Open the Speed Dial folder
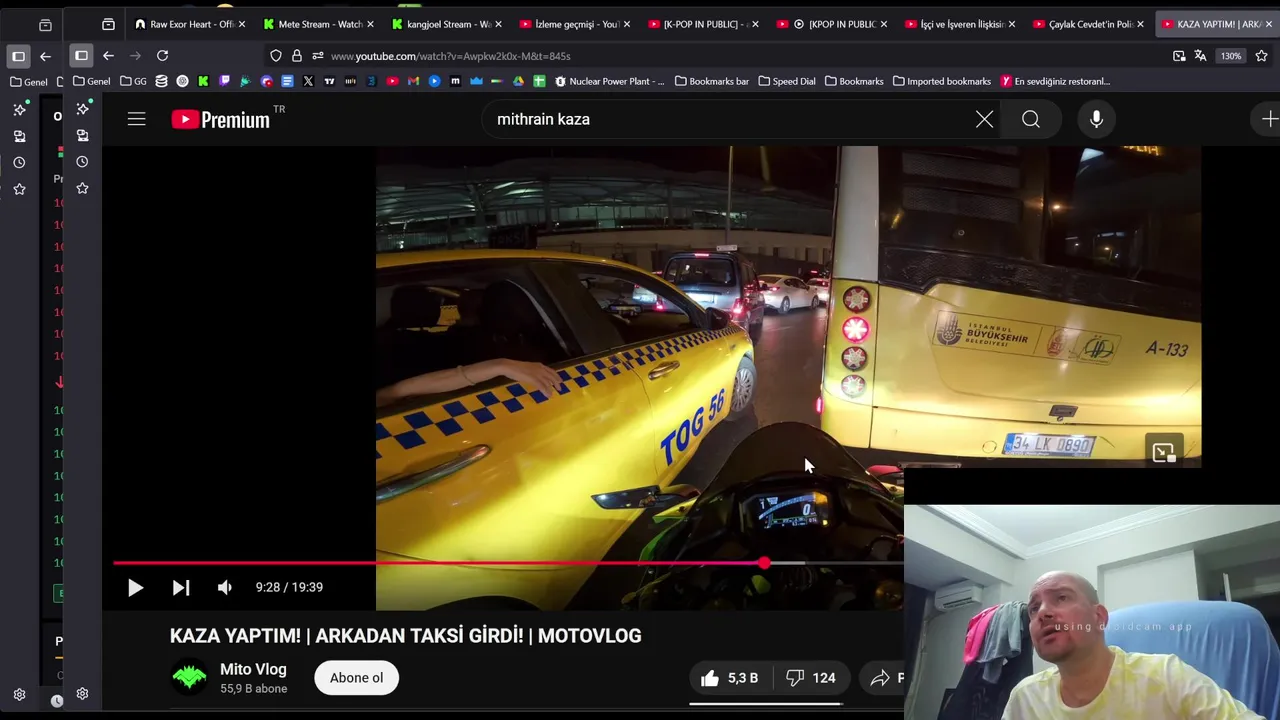This screenshot has height=720, width=1280. 787,81
